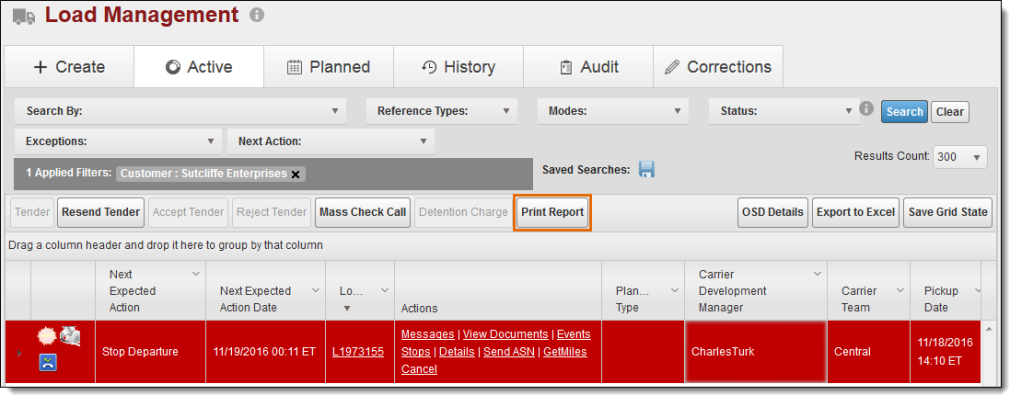Open the Pickup Date column menu chevron
Viewport: 1010px width, 395px height.
pyautogui.click(x=977, y=291)
